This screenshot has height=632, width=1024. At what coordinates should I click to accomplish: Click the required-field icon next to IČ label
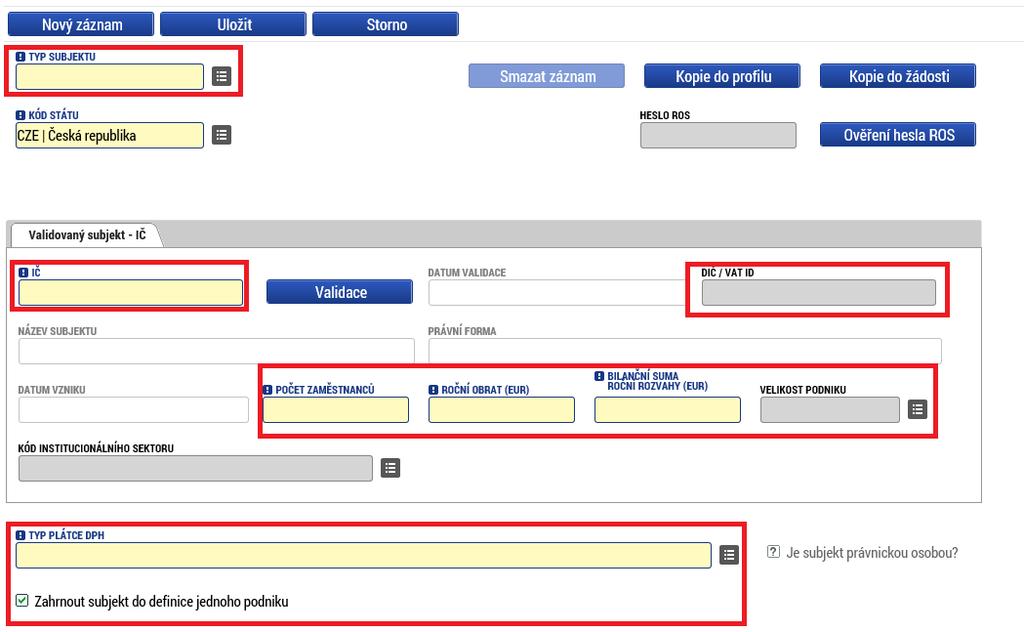point(24,272)
